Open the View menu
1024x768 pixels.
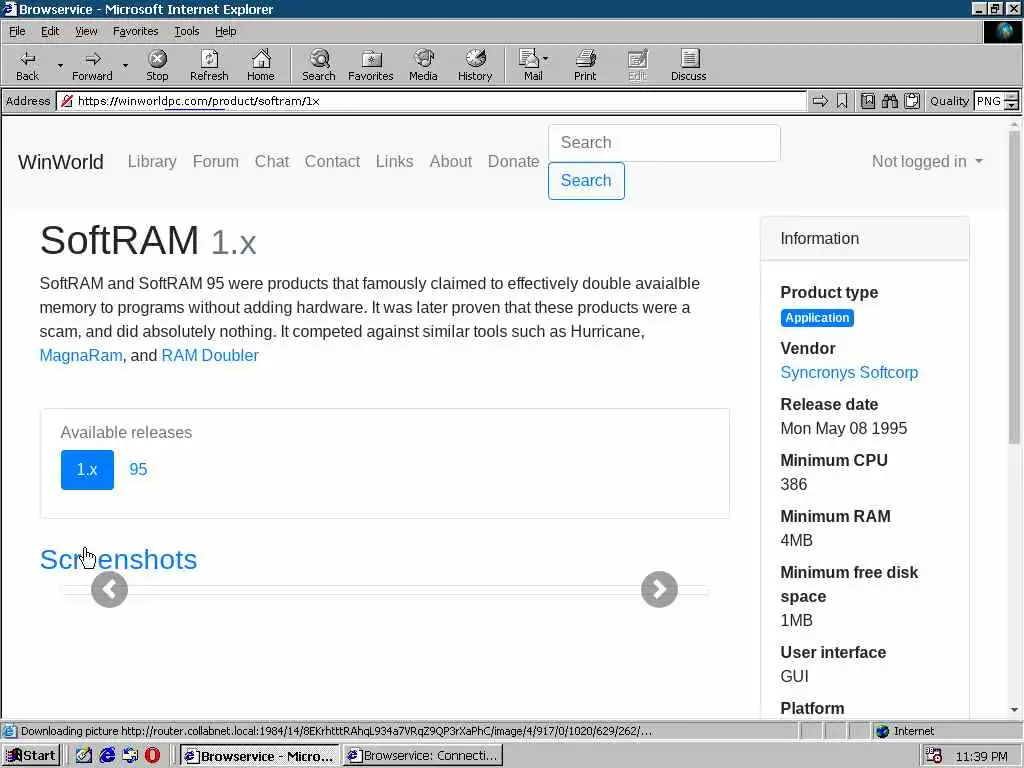86,31
